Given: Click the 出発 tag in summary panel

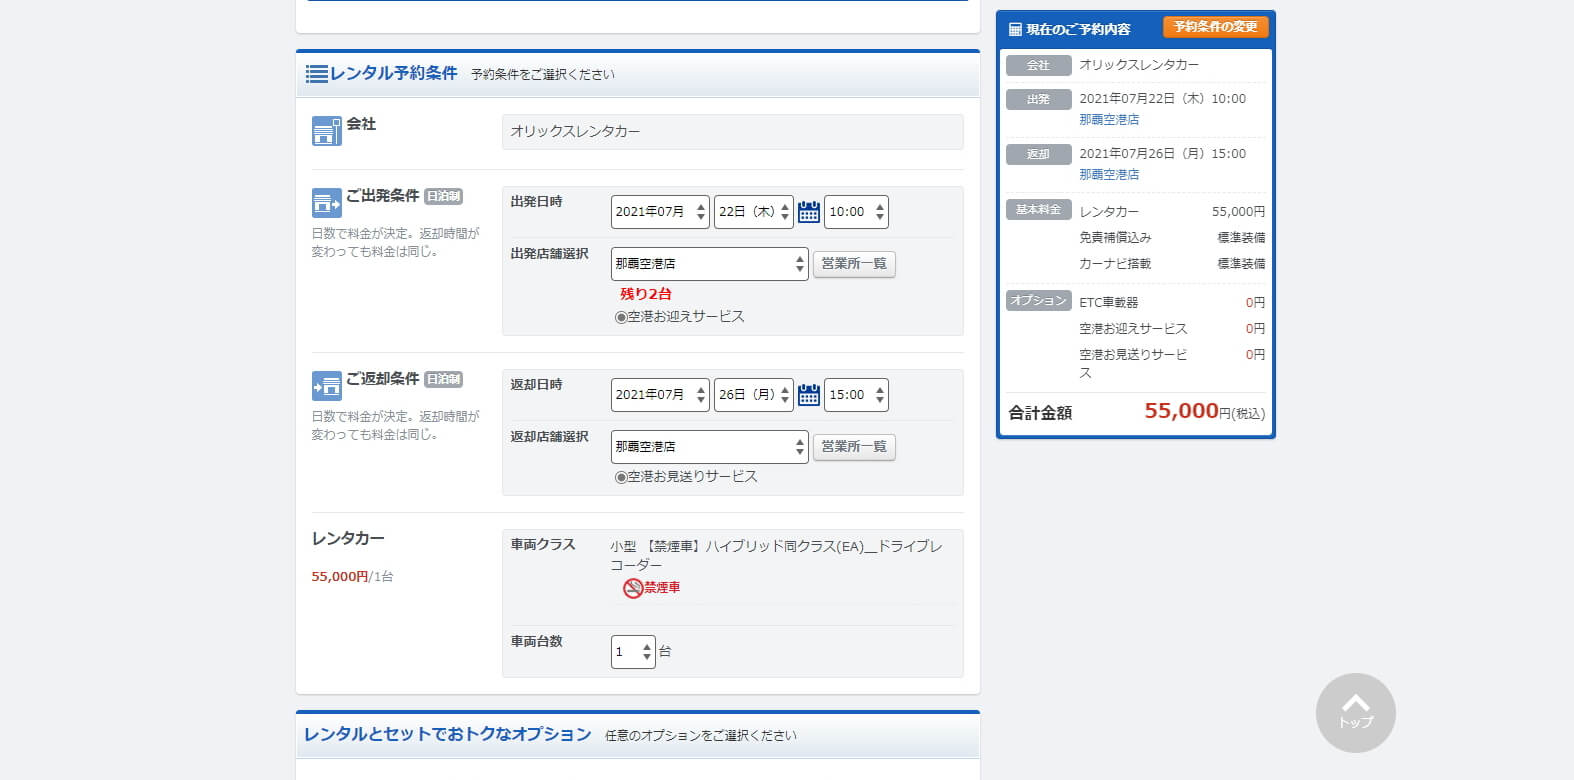Looking at the screenshot, I should point(1038,100).
